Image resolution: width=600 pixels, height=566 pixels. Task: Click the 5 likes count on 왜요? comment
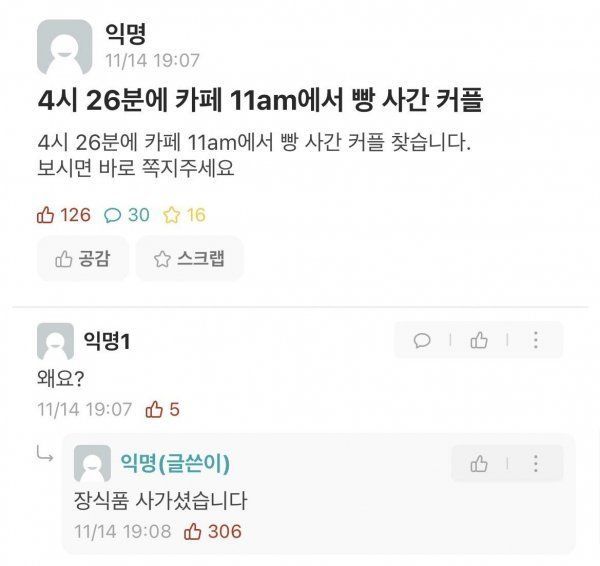point(163,409)
